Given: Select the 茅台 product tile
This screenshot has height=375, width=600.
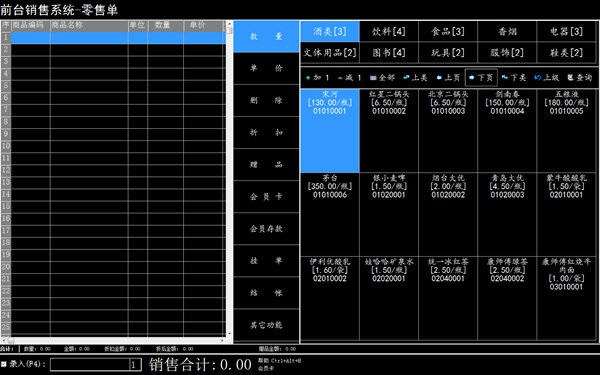Looking at the screenshot, I should click(x=329, y=215).
